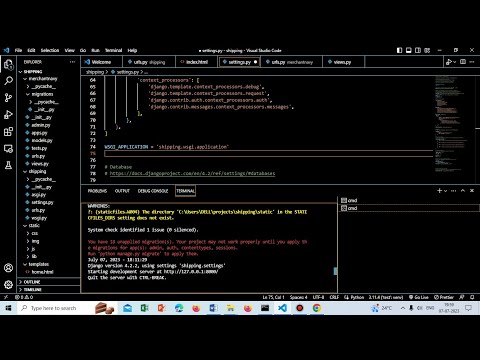Toggle primary side bar visibility

(399, 50)
